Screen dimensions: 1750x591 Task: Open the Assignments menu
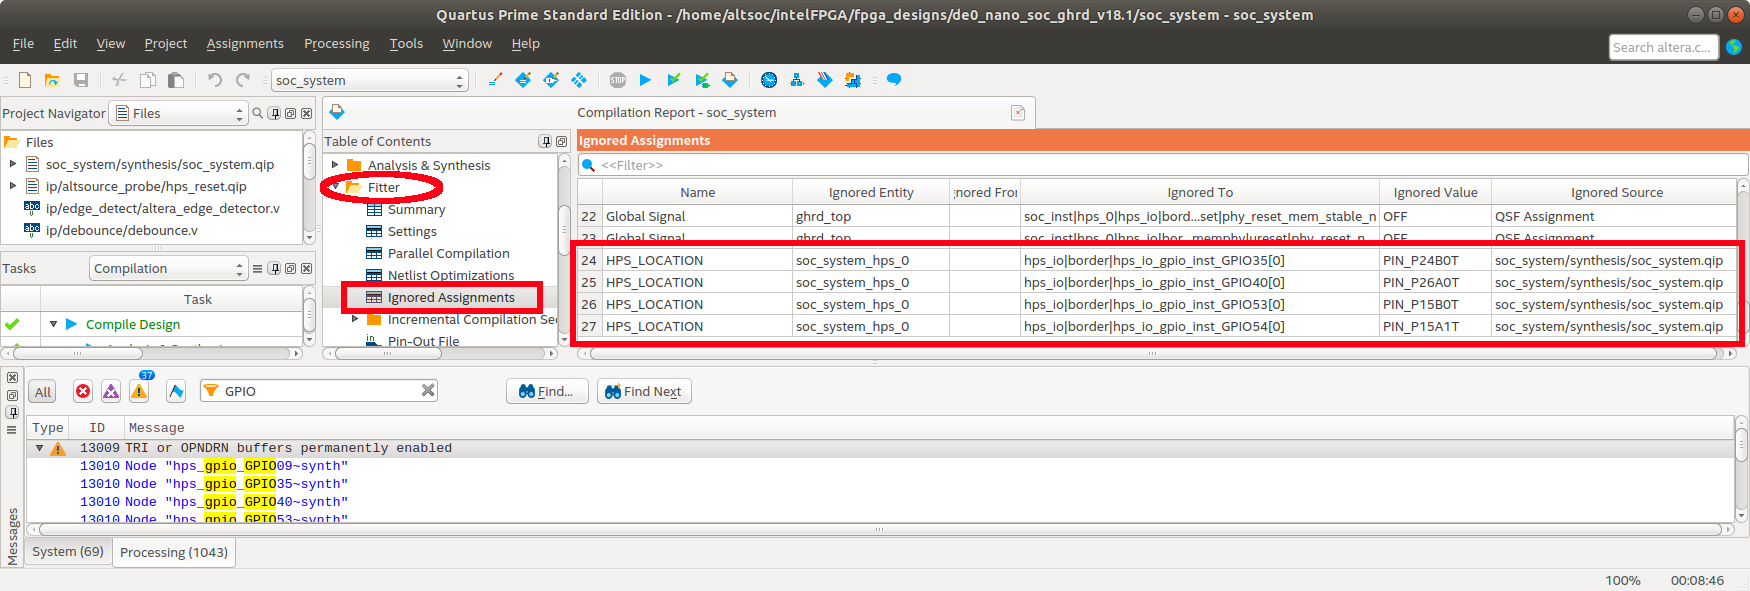pos(245,44)
